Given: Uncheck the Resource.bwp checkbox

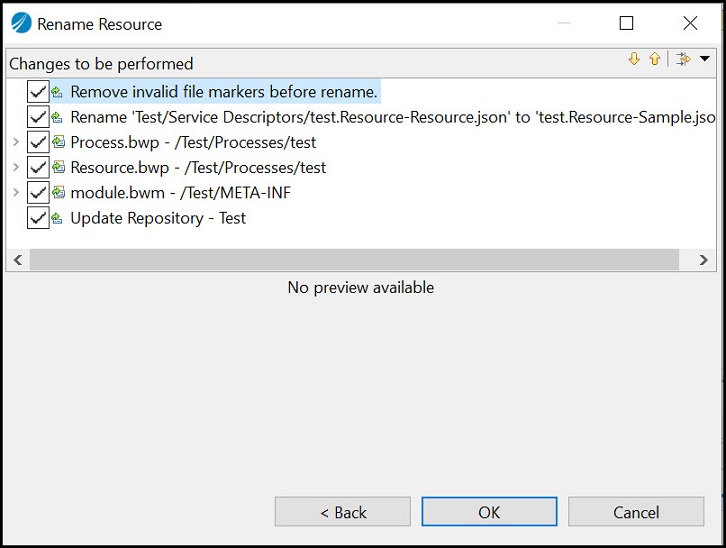Looking at the screenshot, I should [38, 167].
